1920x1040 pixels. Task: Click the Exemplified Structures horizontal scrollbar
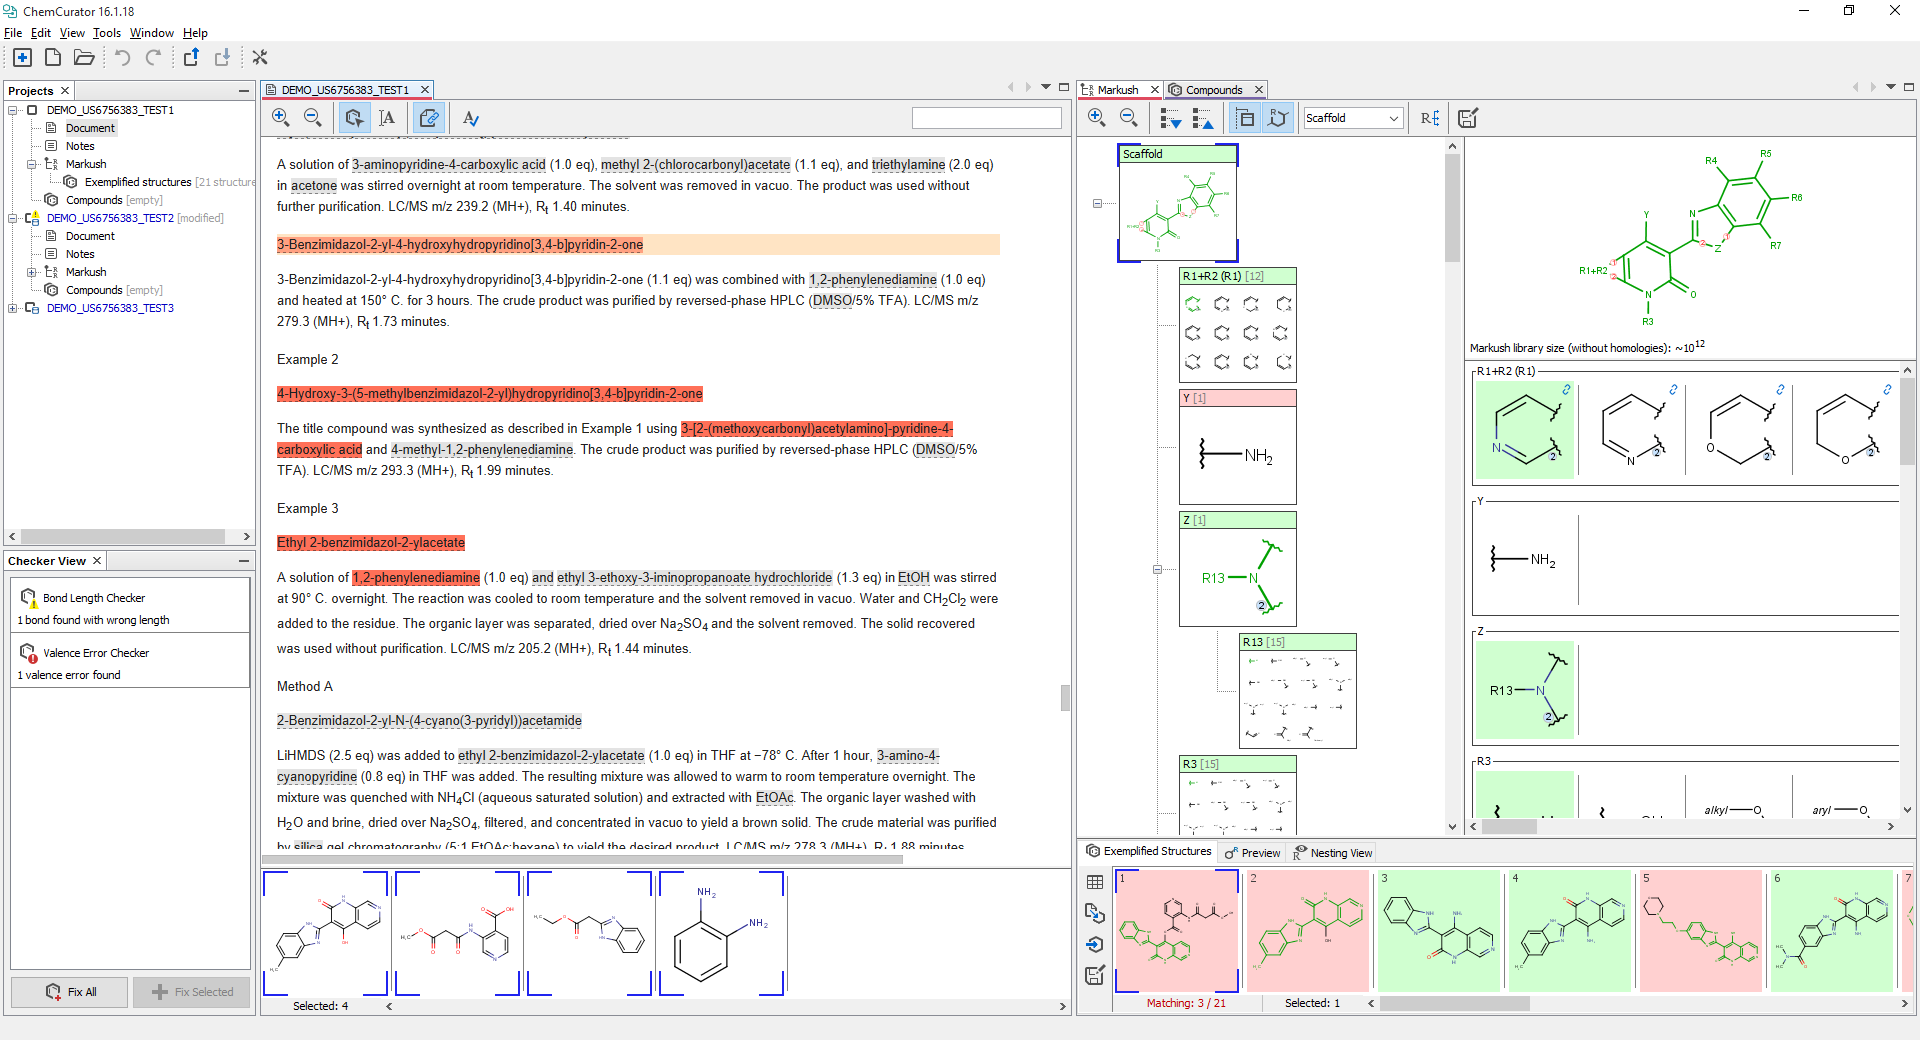[x=1454, y=1003]
